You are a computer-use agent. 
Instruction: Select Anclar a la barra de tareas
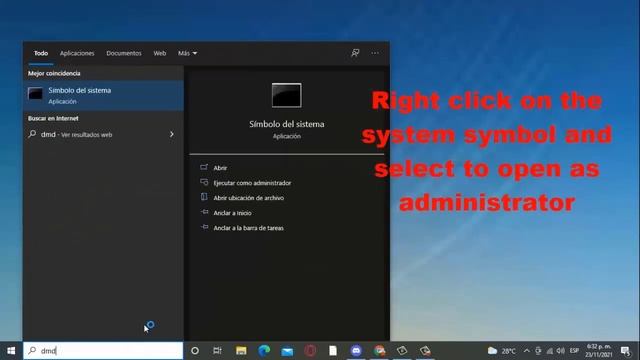249,228
